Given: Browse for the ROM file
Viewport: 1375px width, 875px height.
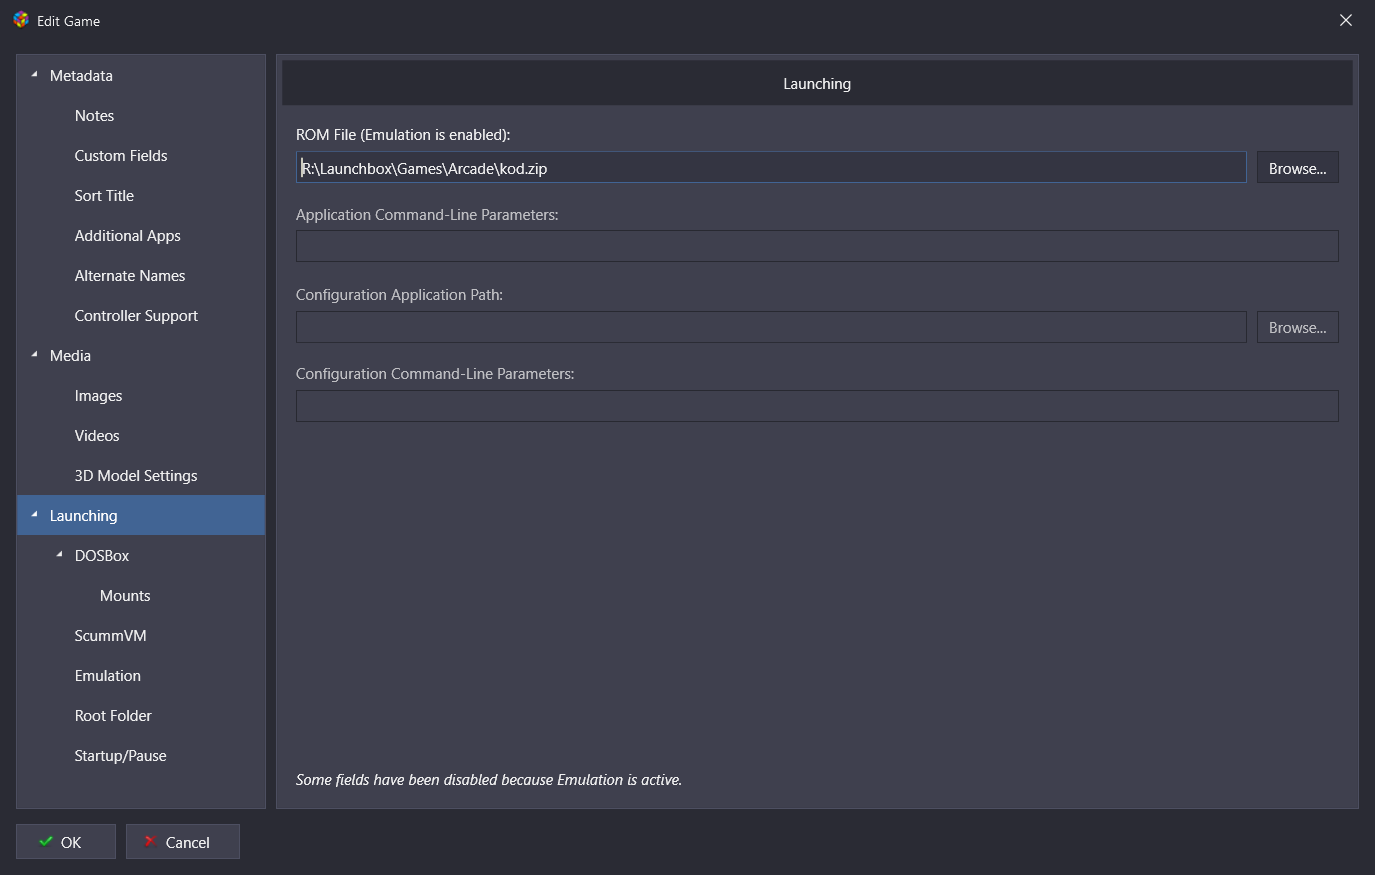Looking at the screenshot, I should coord(1297,168).
